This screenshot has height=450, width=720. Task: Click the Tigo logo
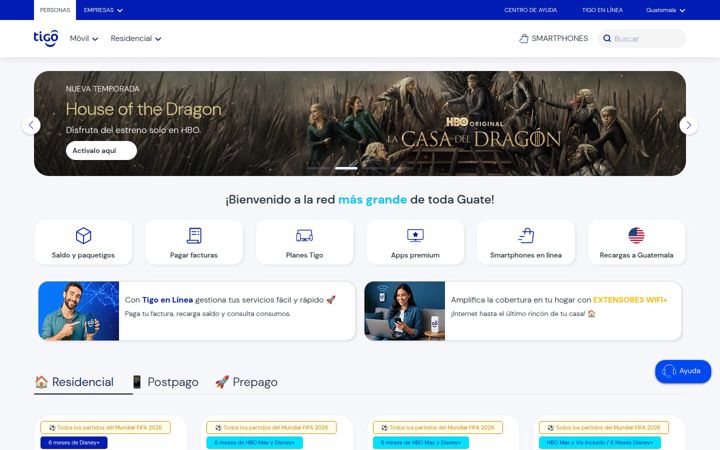(46, 38)
